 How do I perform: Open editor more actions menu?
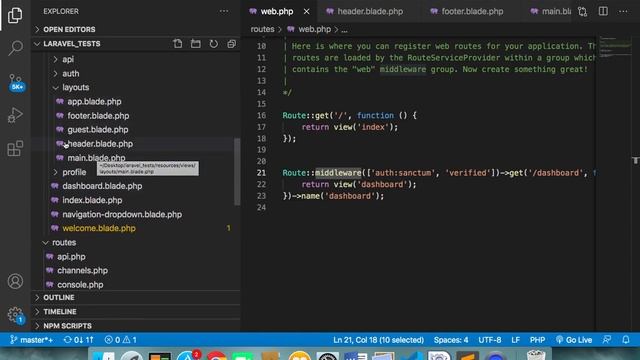coord(623,11)
